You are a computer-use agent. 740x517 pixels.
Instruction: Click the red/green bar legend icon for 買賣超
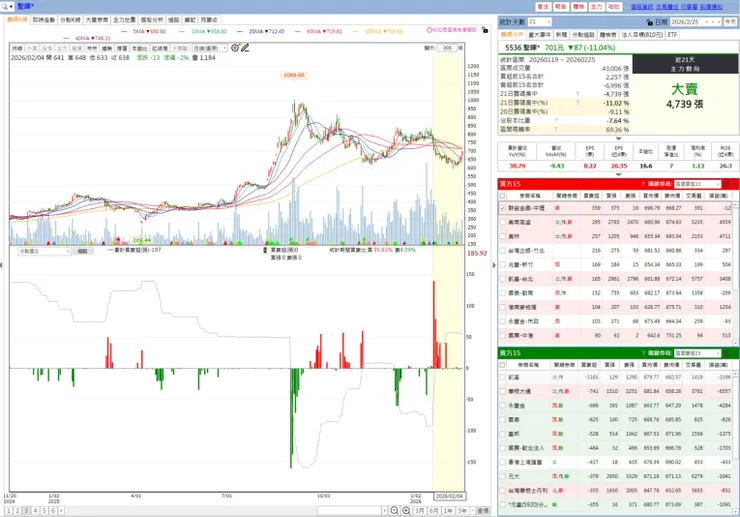point(265,250)
